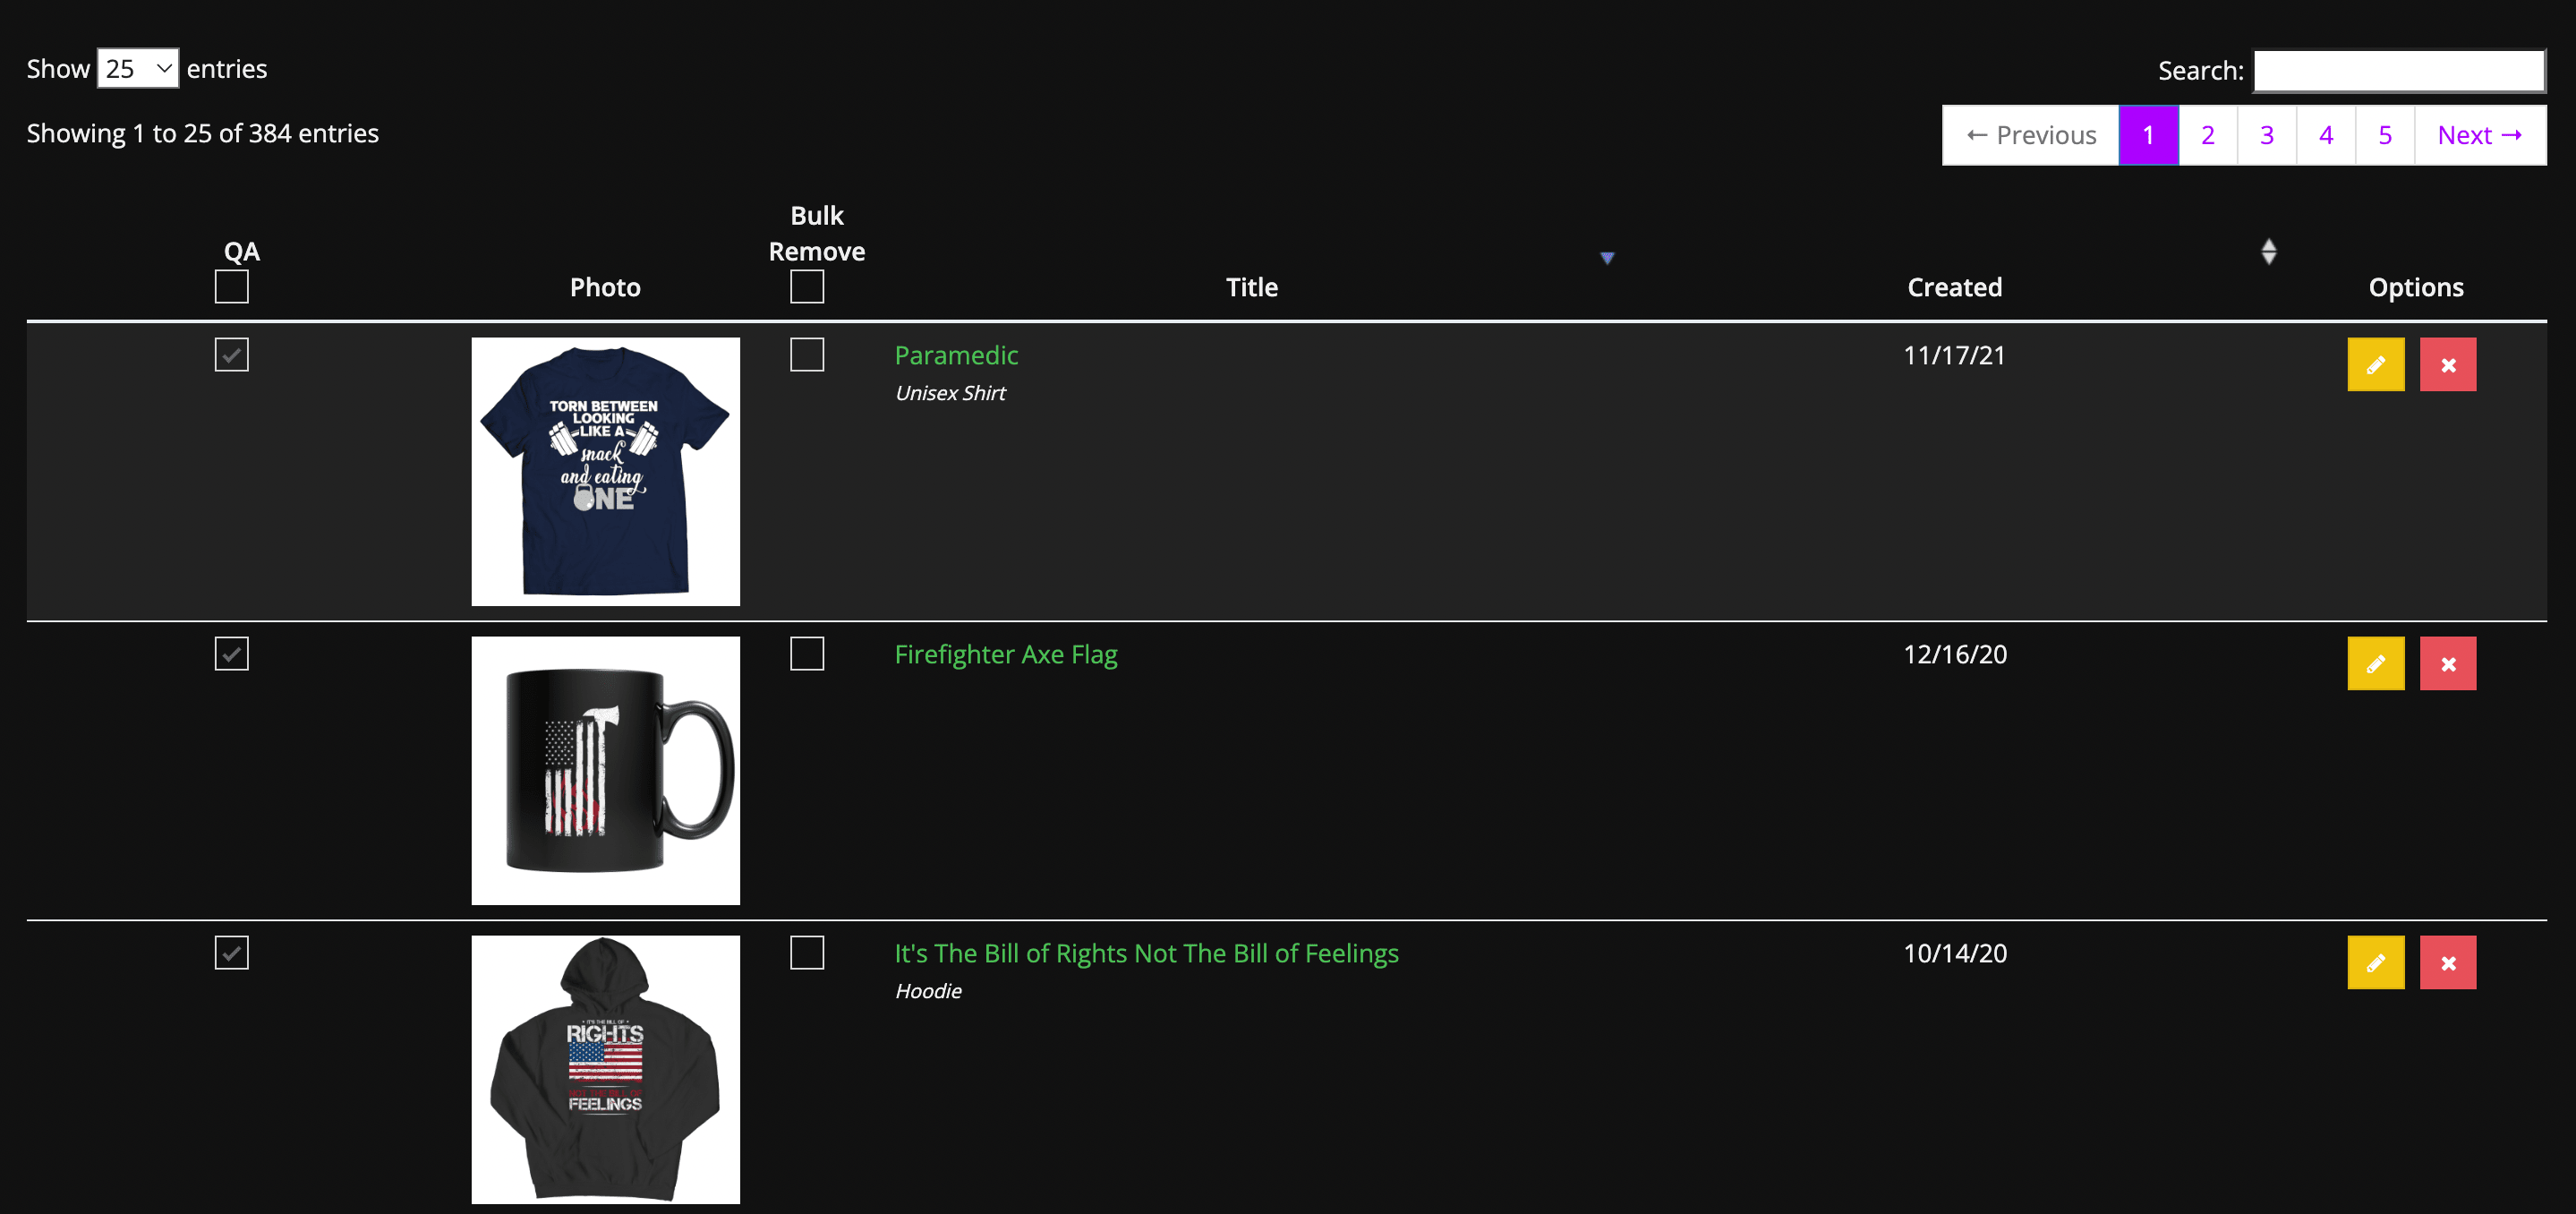Click the Next page button
The image size is (2576, 1214).
pos(2479,135)
